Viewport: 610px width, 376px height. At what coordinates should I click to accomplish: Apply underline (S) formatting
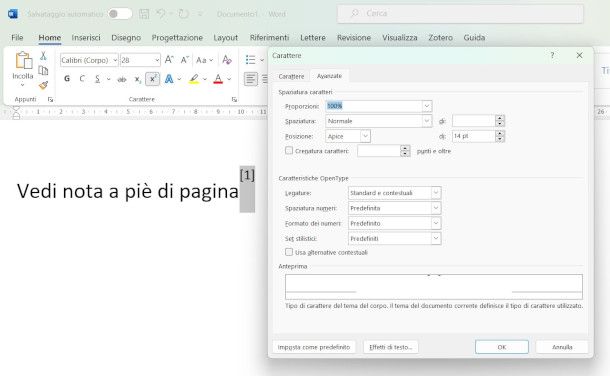point(97,79)
